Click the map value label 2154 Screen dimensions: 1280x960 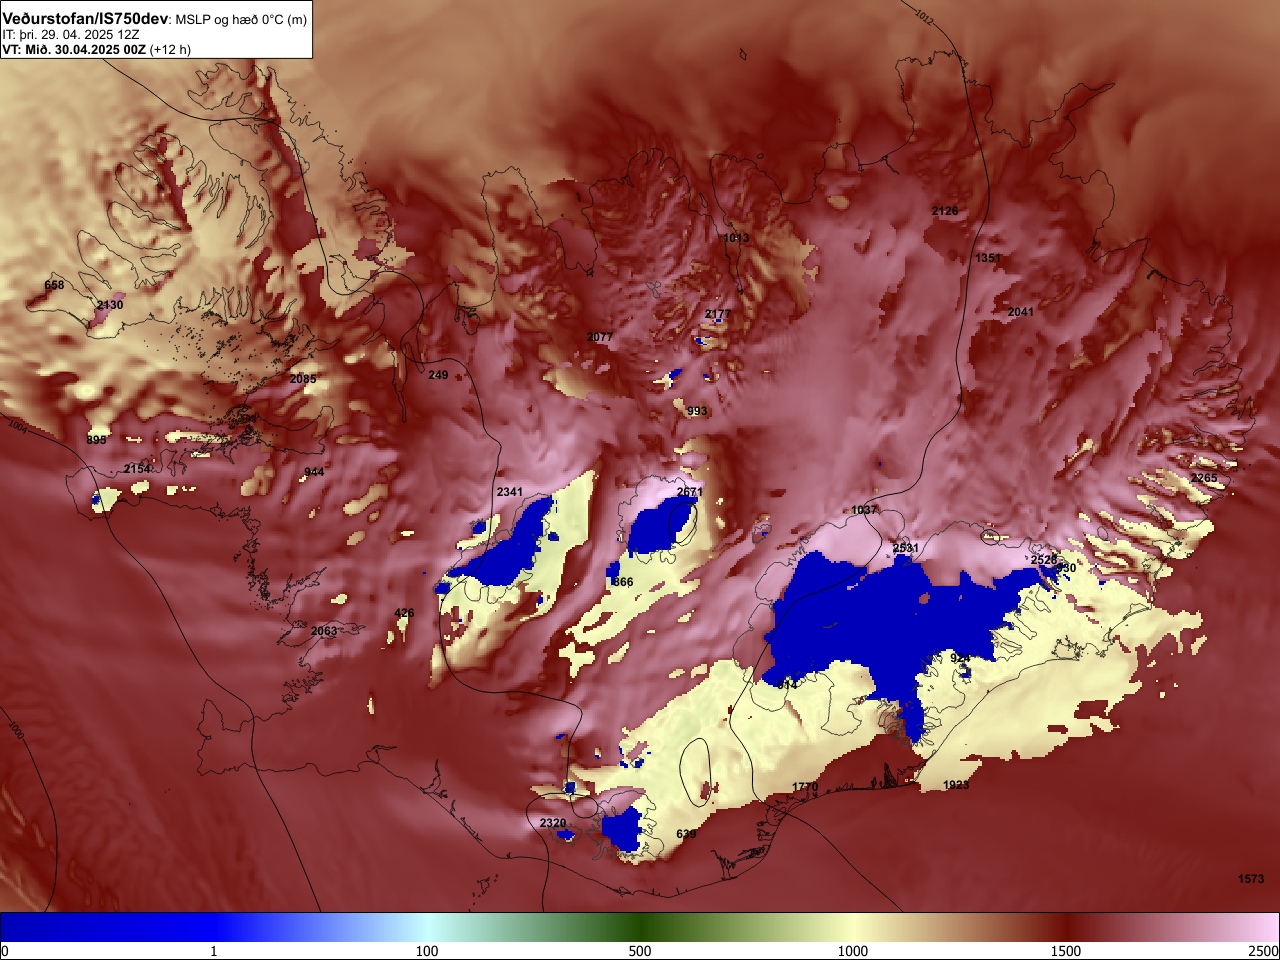(137, 469)
